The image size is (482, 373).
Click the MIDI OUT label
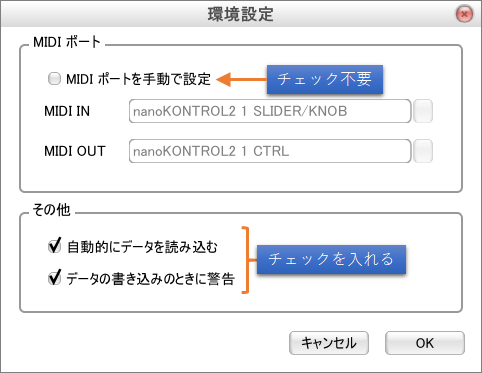[x=75, y=151]
